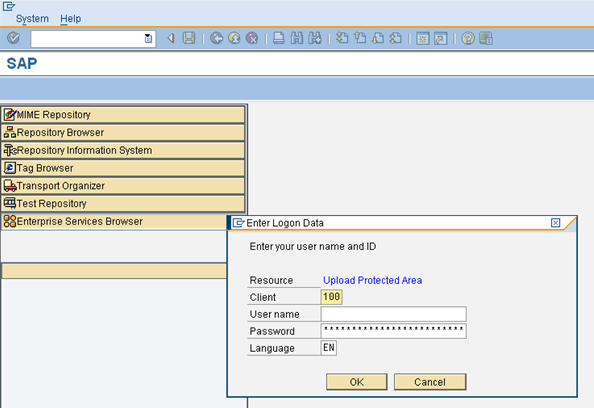Click the Next Page icon
594x408 pixels.
(378, 38)
